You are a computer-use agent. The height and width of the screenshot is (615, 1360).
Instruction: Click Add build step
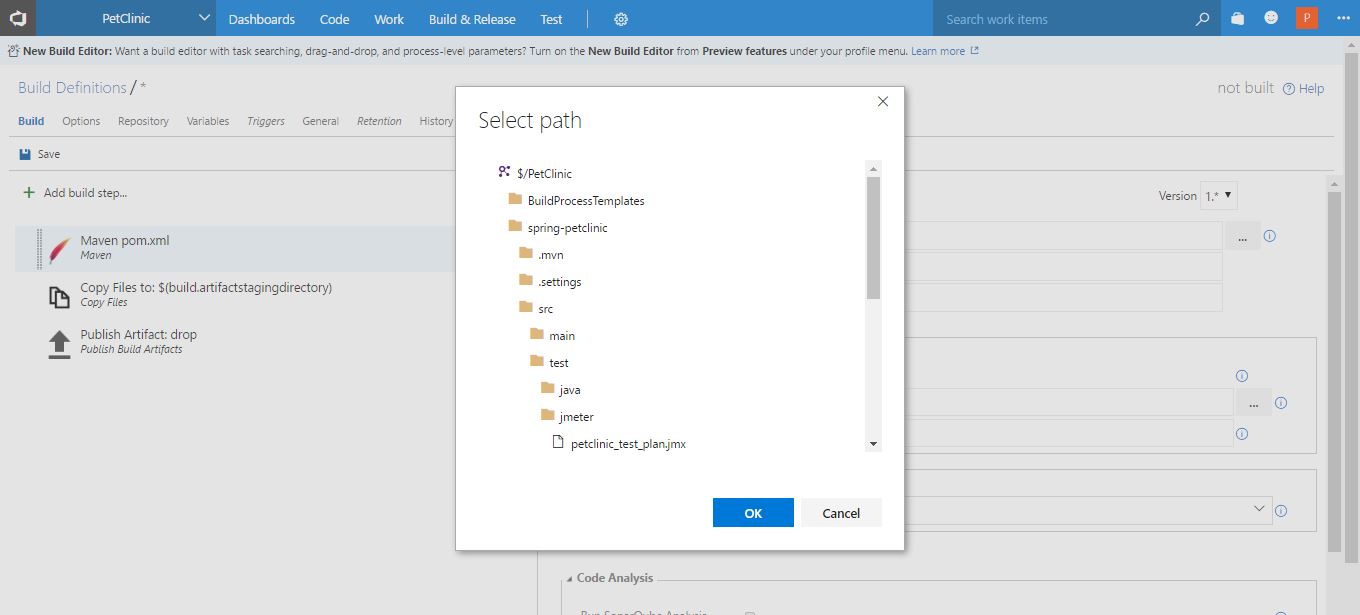point(75,193)
